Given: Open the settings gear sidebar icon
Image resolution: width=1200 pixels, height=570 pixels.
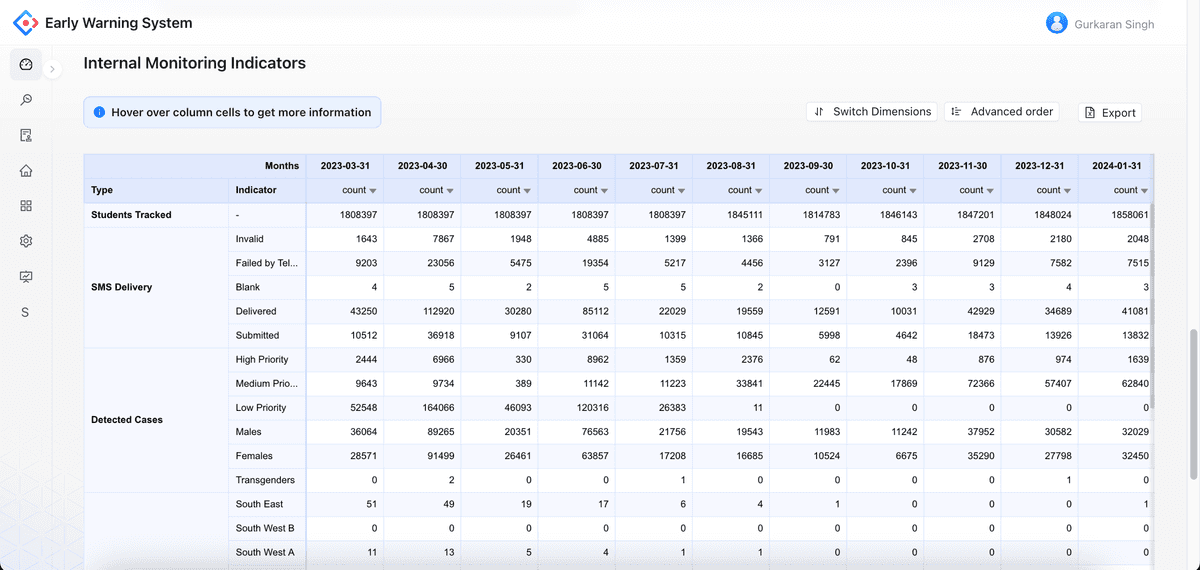Looking at the screenshot, I should 26,241.
